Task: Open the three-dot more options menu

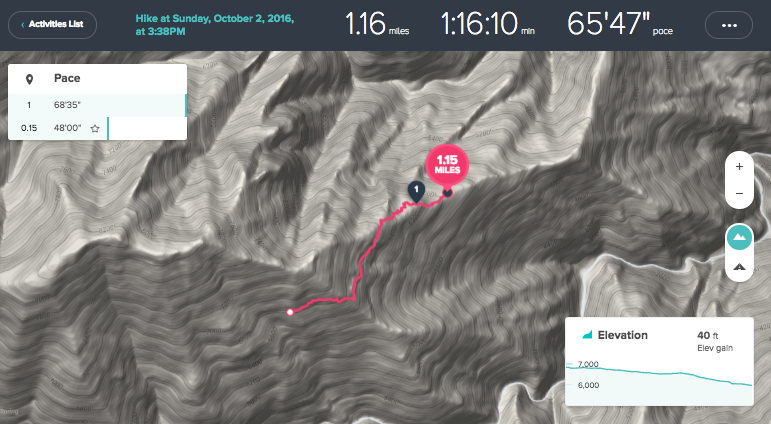Action: click(729, 25)
